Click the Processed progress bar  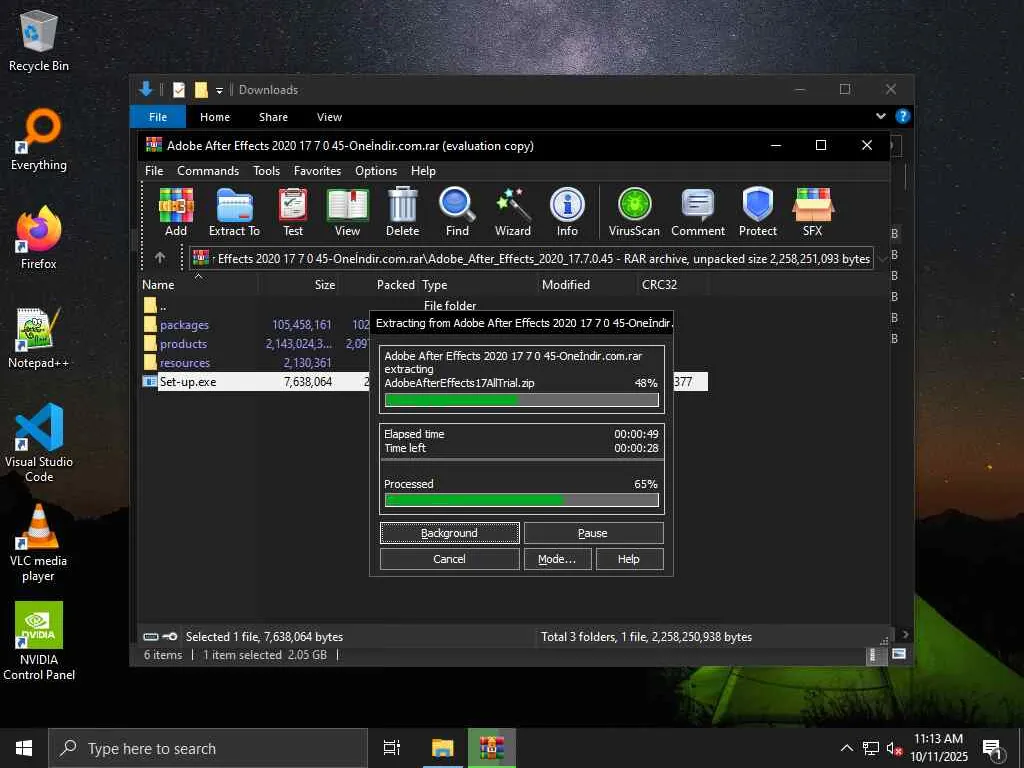pyautogui.click(x=521, y=500)
